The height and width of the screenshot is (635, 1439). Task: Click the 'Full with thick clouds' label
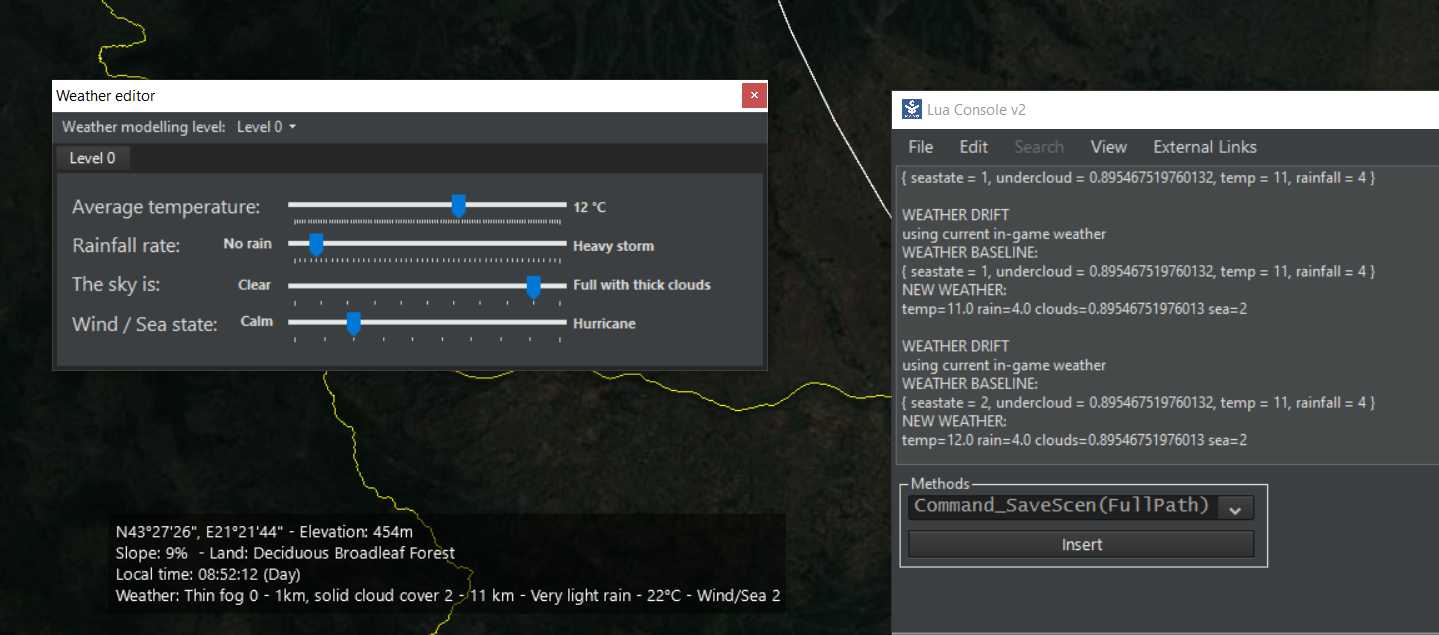click(642, 285)
